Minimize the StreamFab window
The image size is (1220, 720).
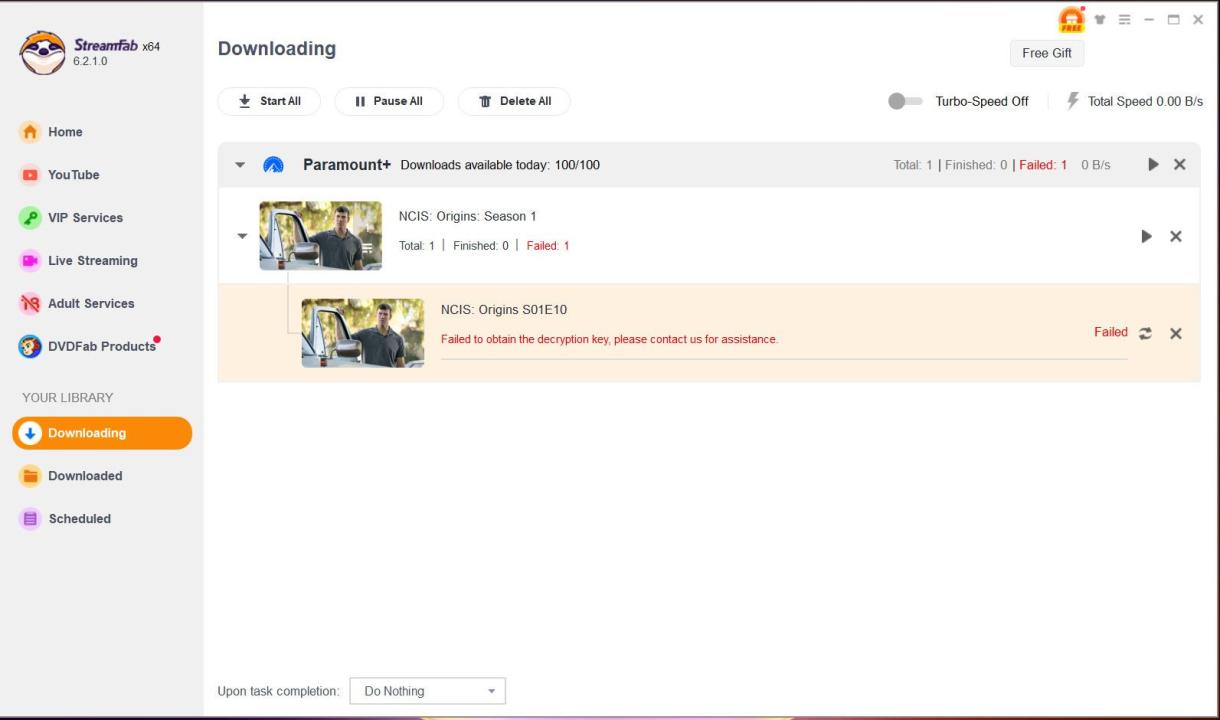(x=1149, y=19)
